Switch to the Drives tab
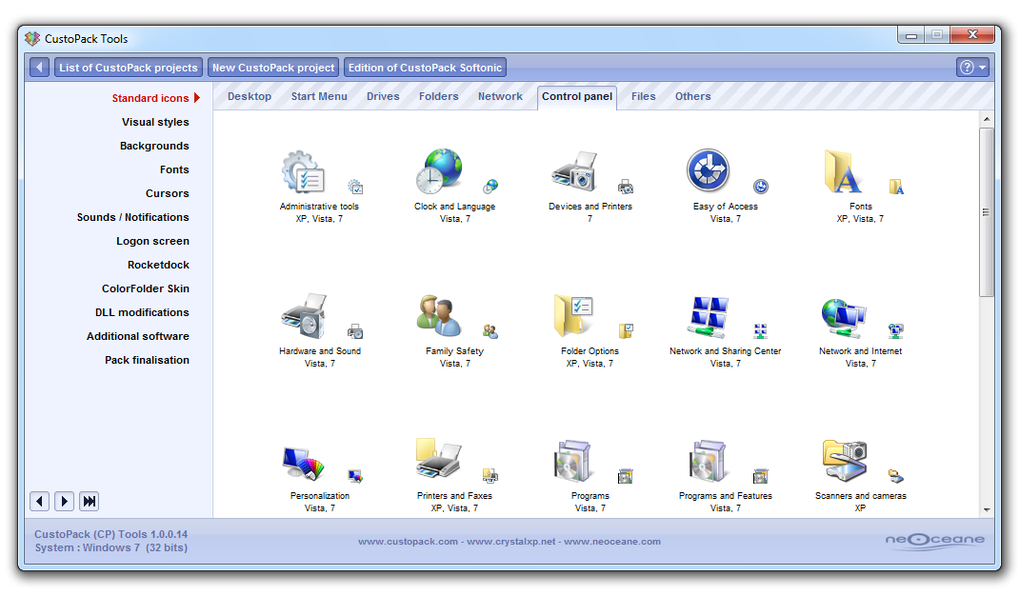 tap(382, 96)
